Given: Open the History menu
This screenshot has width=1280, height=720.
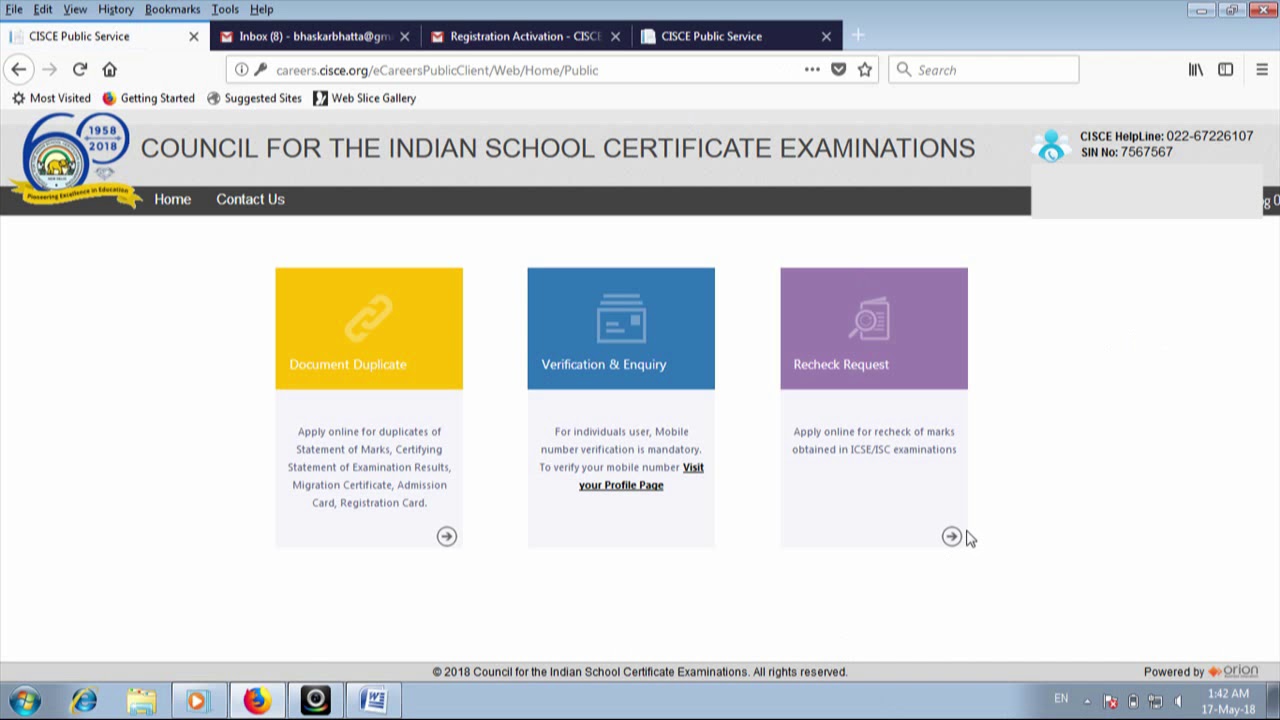Looking at the screenshot, I should coord(116,9).
